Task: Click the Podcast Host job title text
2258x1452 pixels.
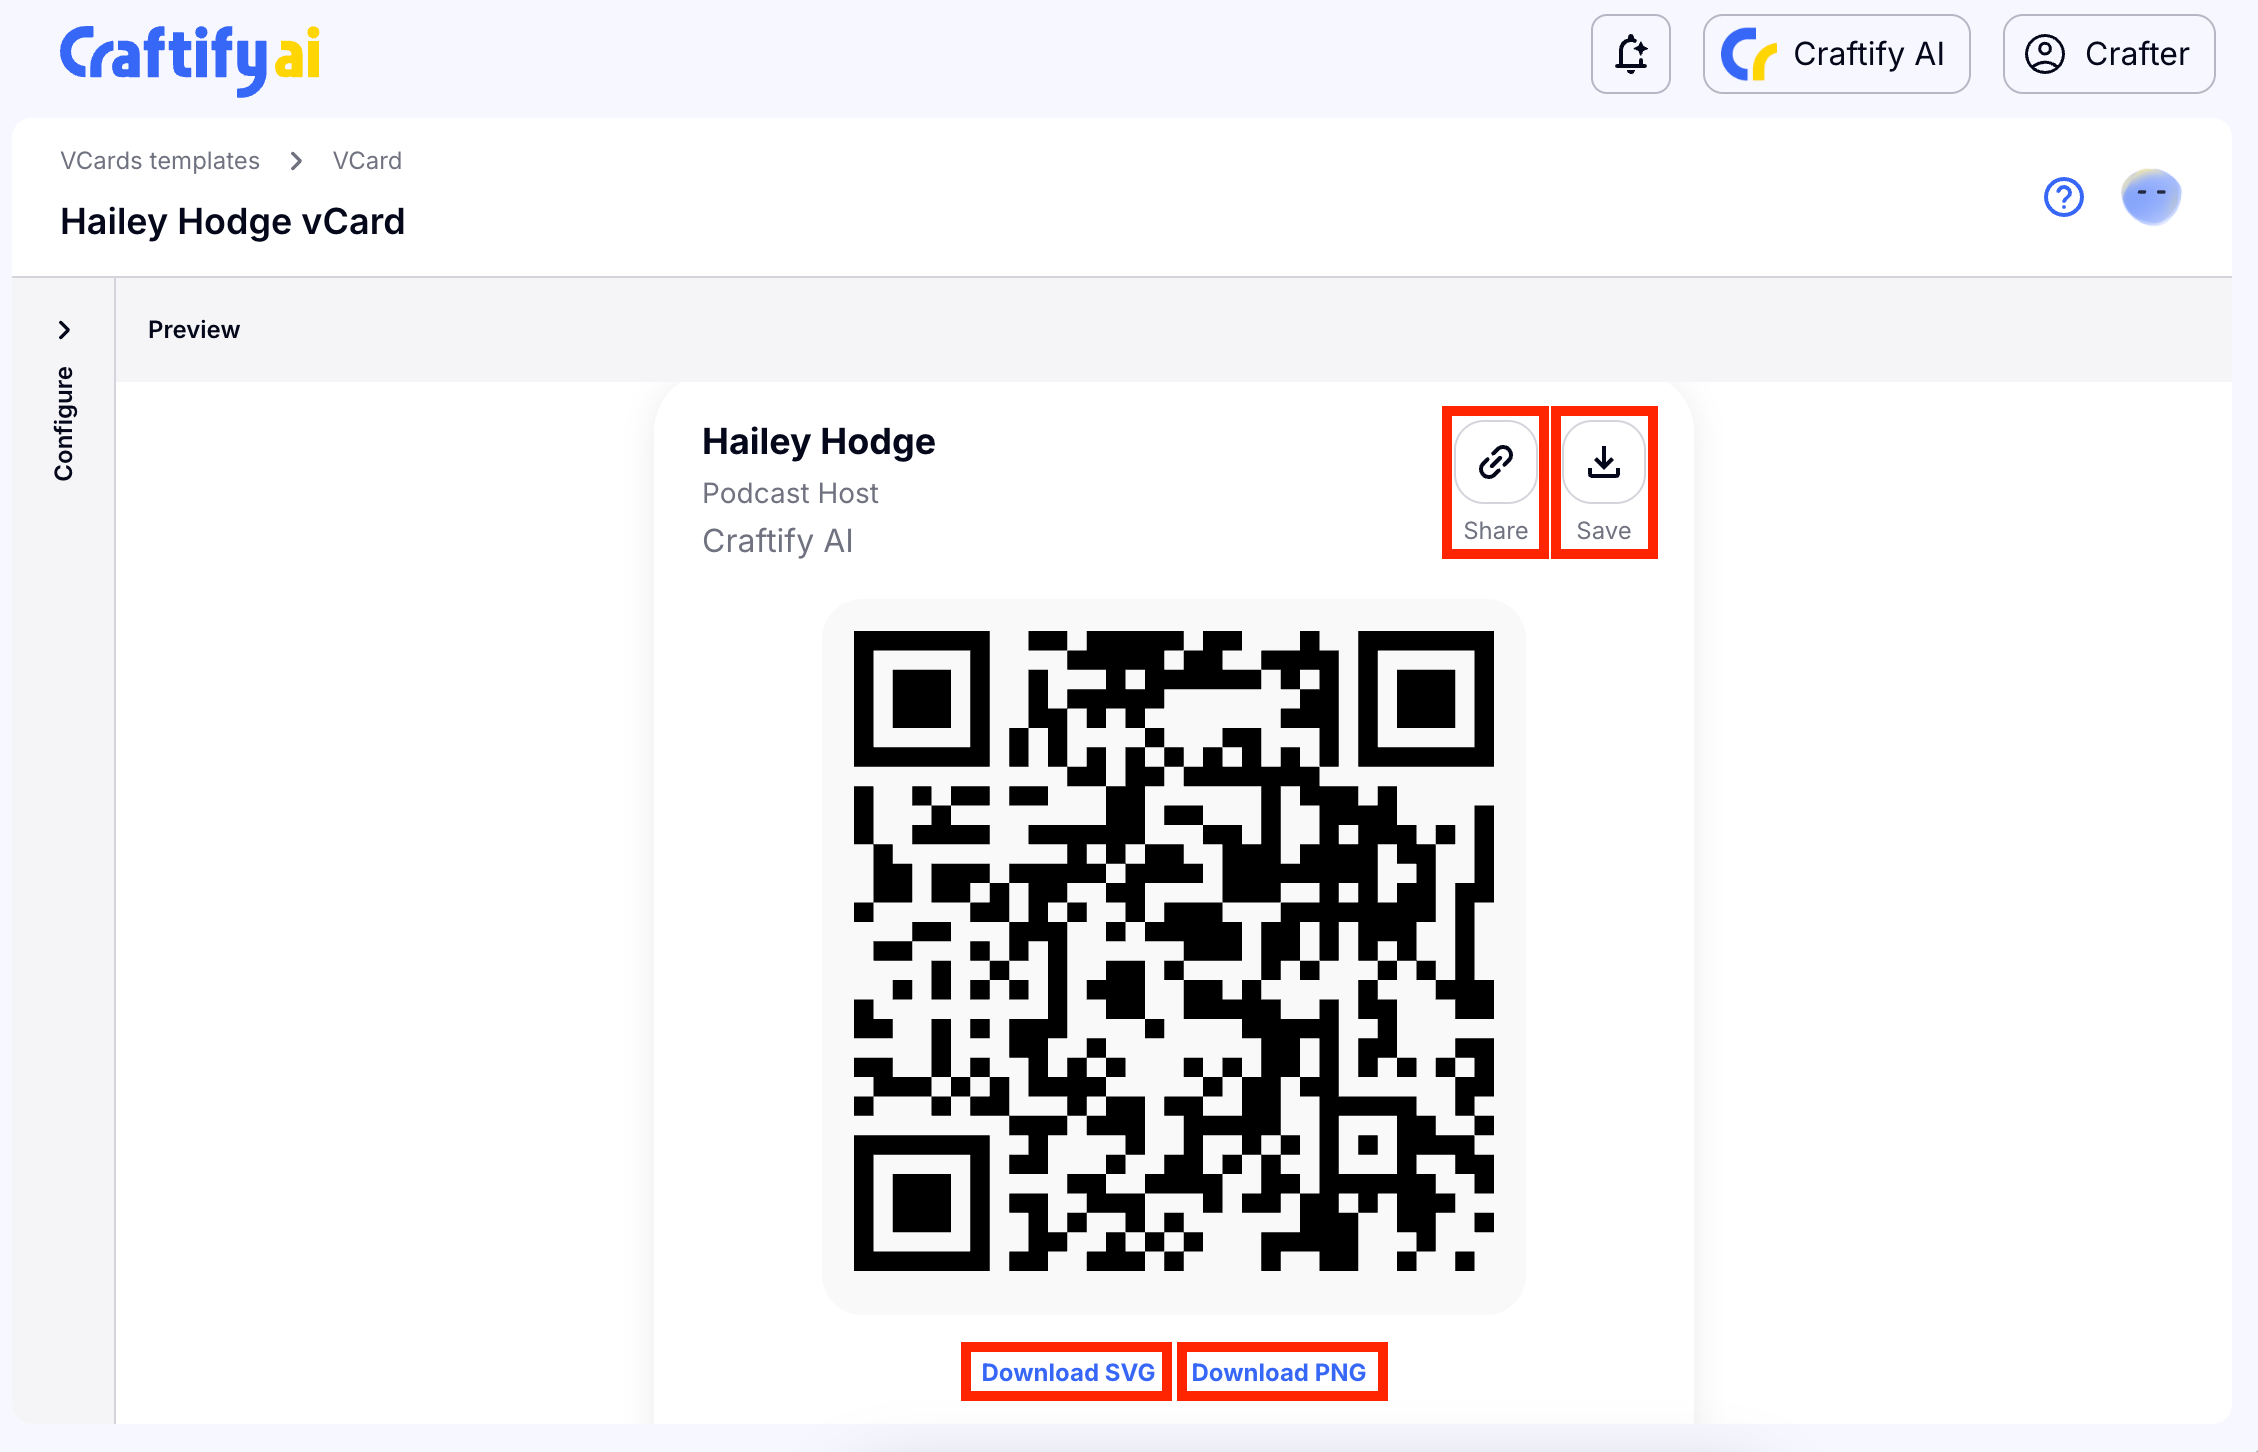Action: [x=790, y=493]
